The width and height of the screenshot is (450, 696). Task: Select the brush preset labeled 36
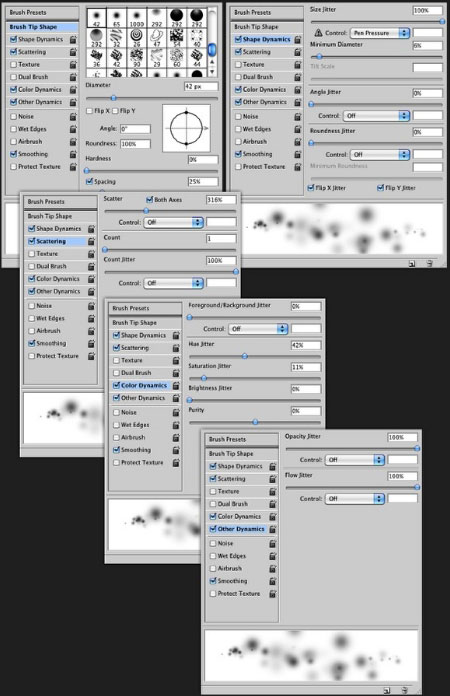(x=96, y=58)
